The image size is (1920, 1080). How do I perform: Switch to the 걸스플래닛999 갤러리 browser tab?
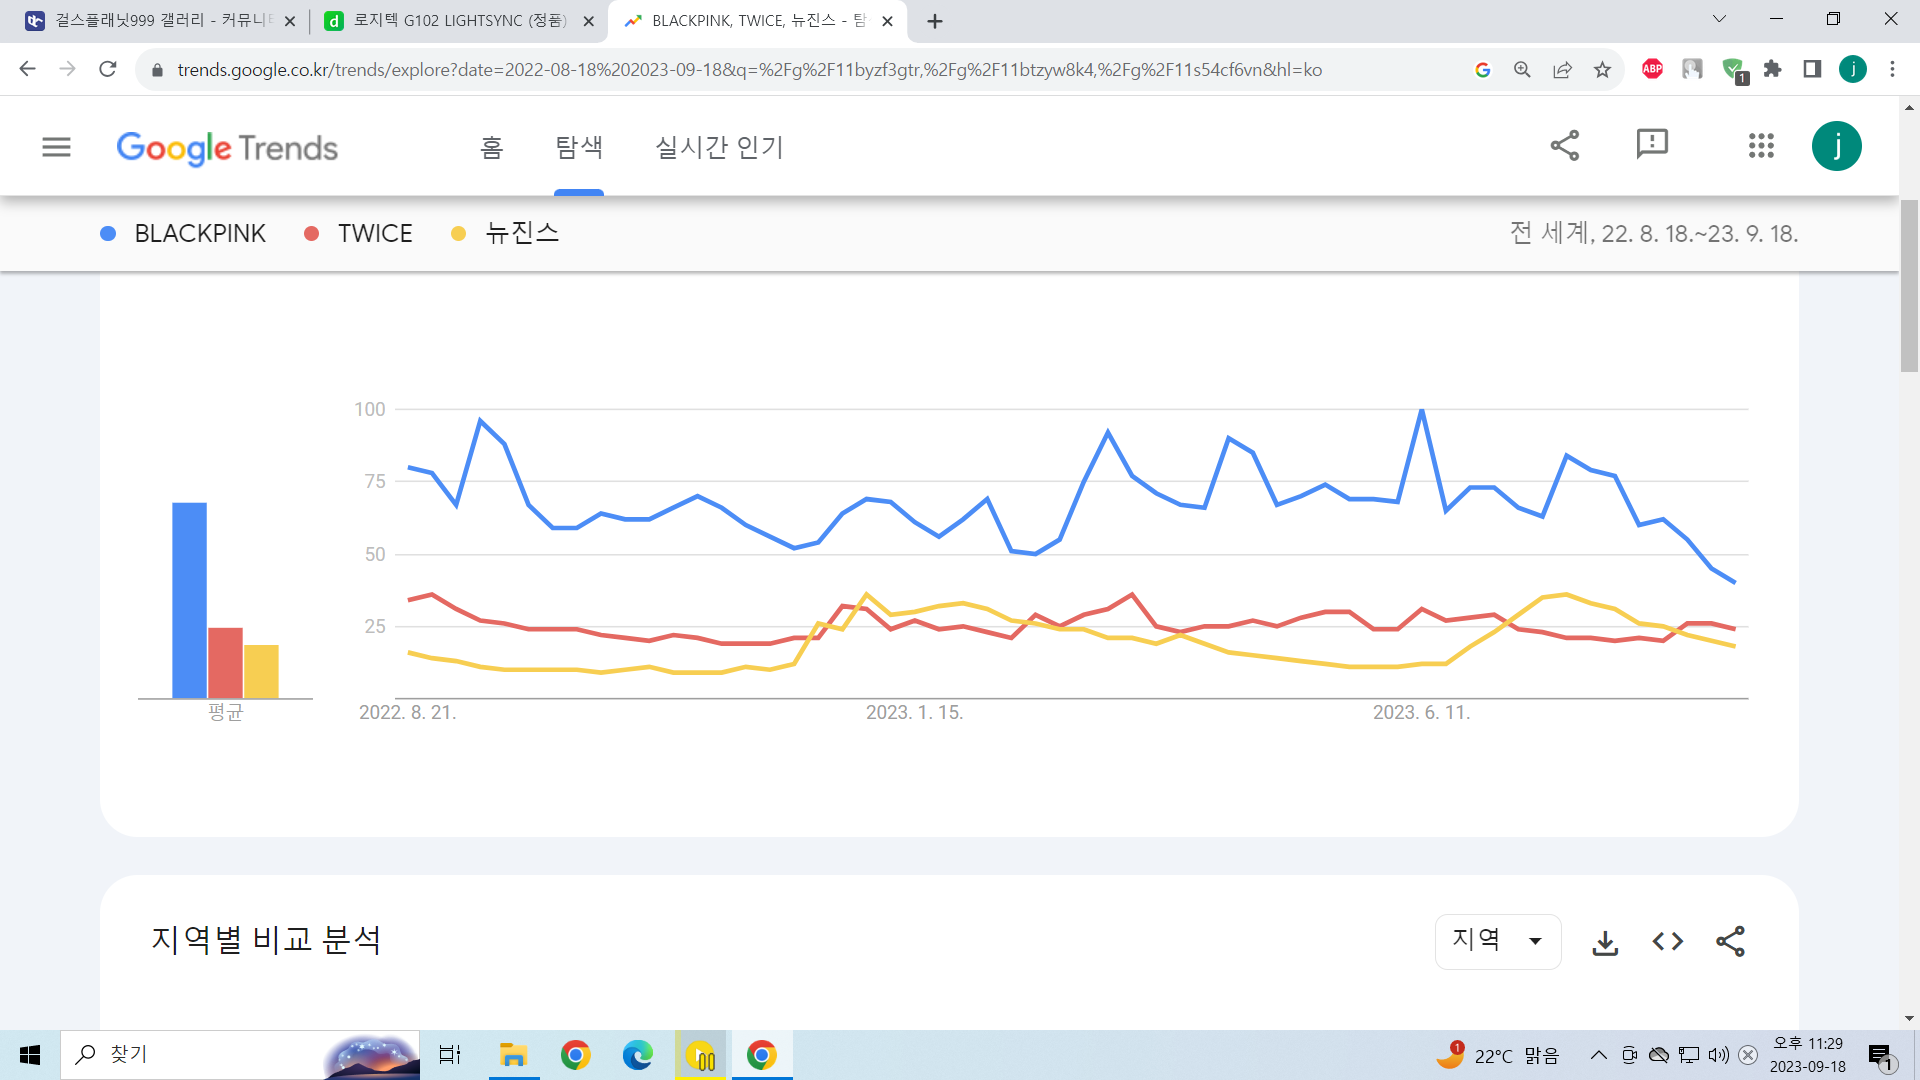pos(160,21)
